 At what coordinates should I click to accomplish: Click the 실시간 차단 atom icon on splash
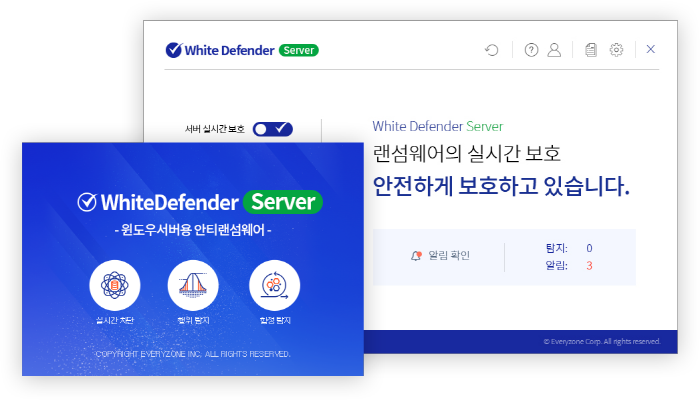pos(115,285)
